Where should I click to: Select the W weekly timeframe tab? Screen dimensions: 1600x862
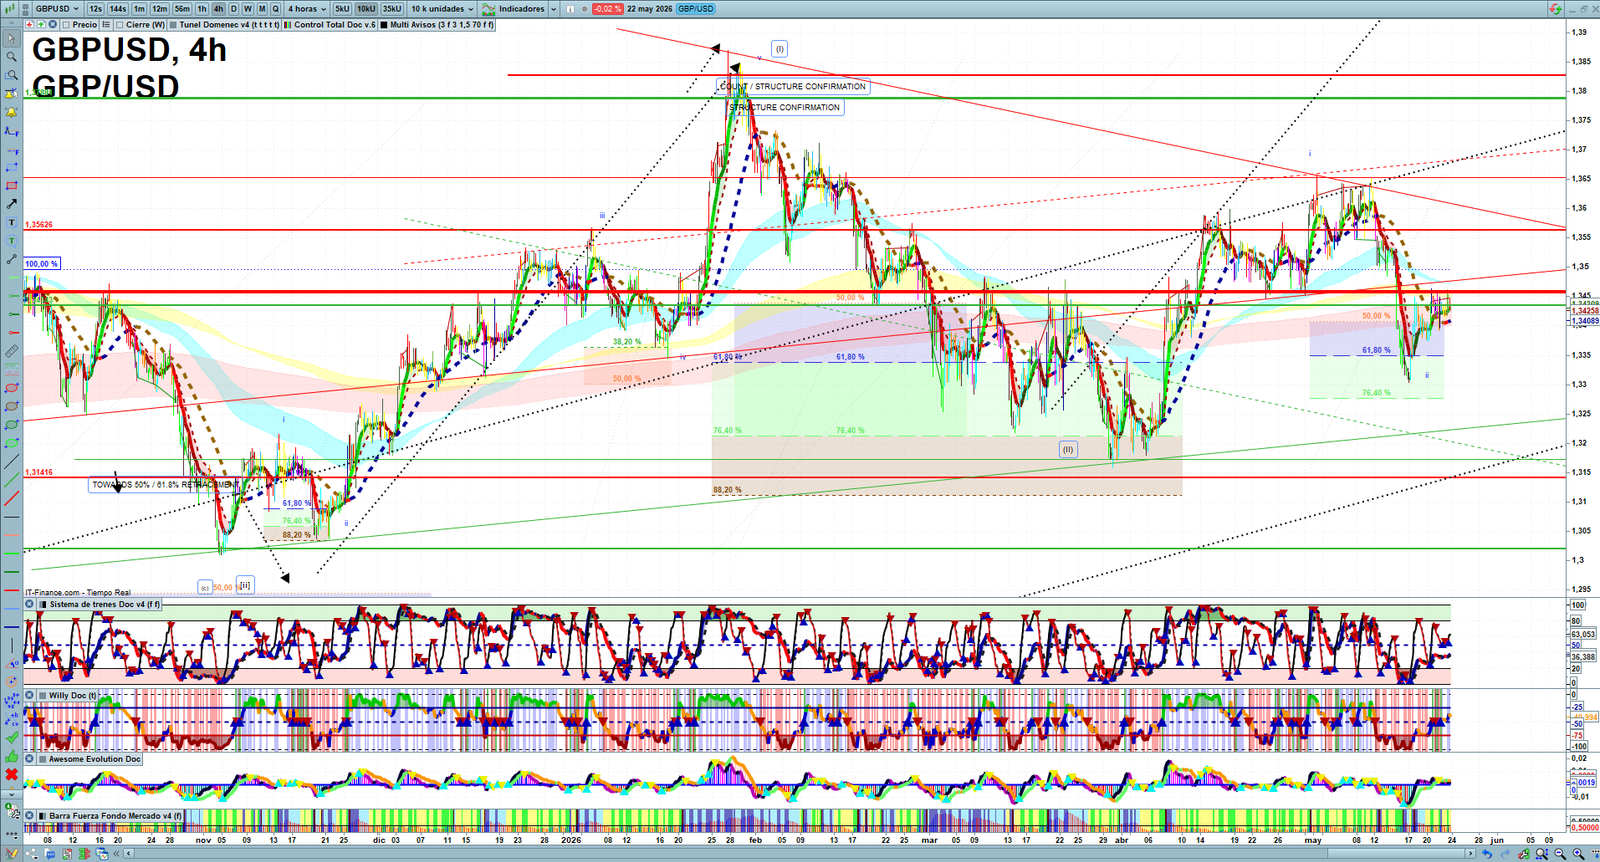click(248, 9)
